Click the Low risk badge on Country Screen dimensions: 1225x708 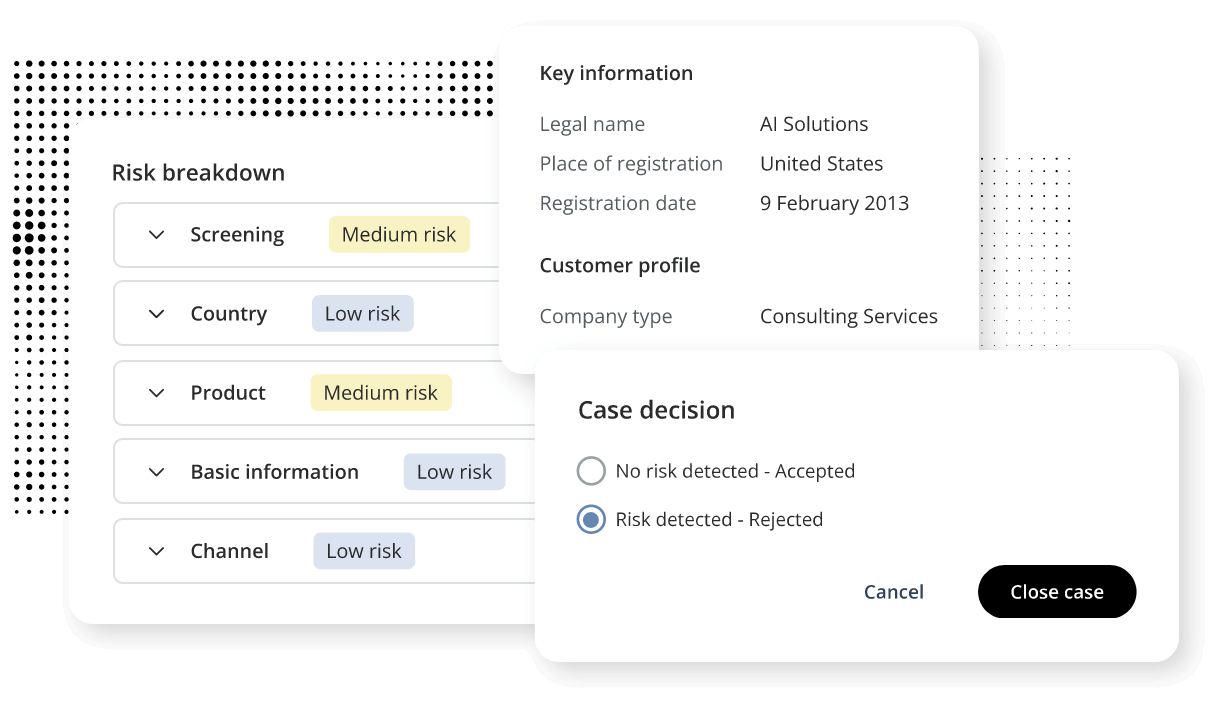tap(362, 314)
